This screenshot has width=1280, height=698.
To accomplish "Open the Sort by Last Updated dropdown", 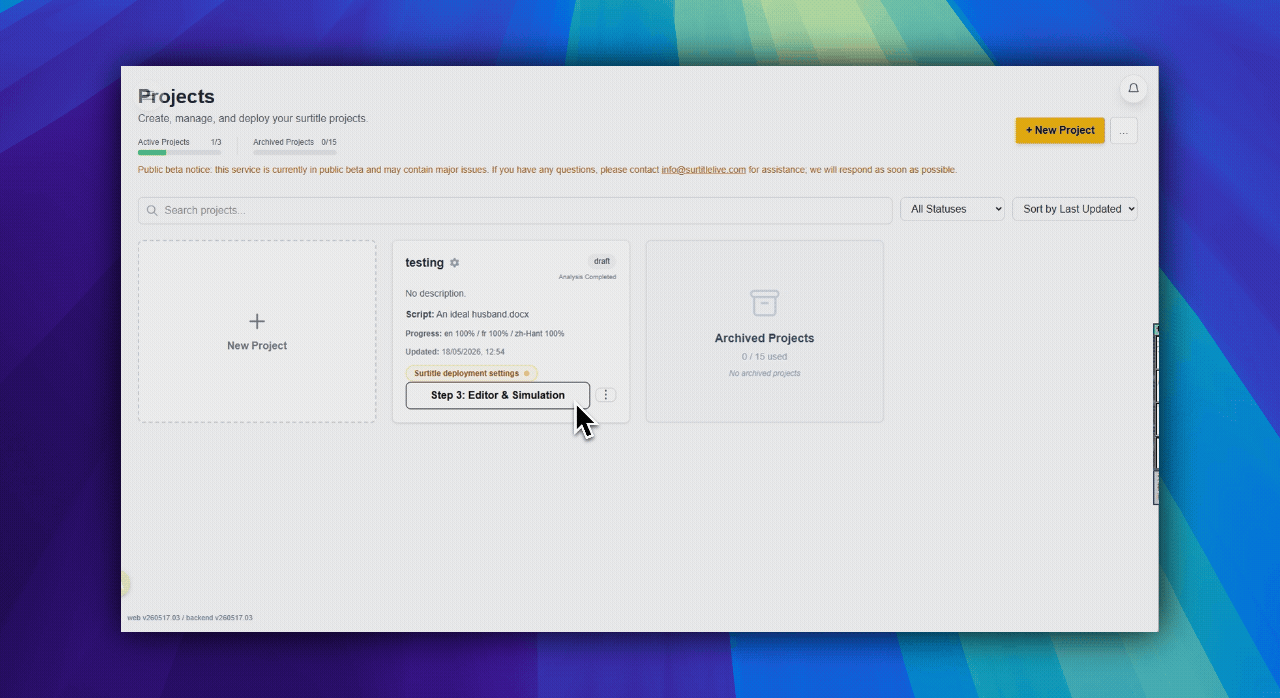I will (x=1075, y=209).
